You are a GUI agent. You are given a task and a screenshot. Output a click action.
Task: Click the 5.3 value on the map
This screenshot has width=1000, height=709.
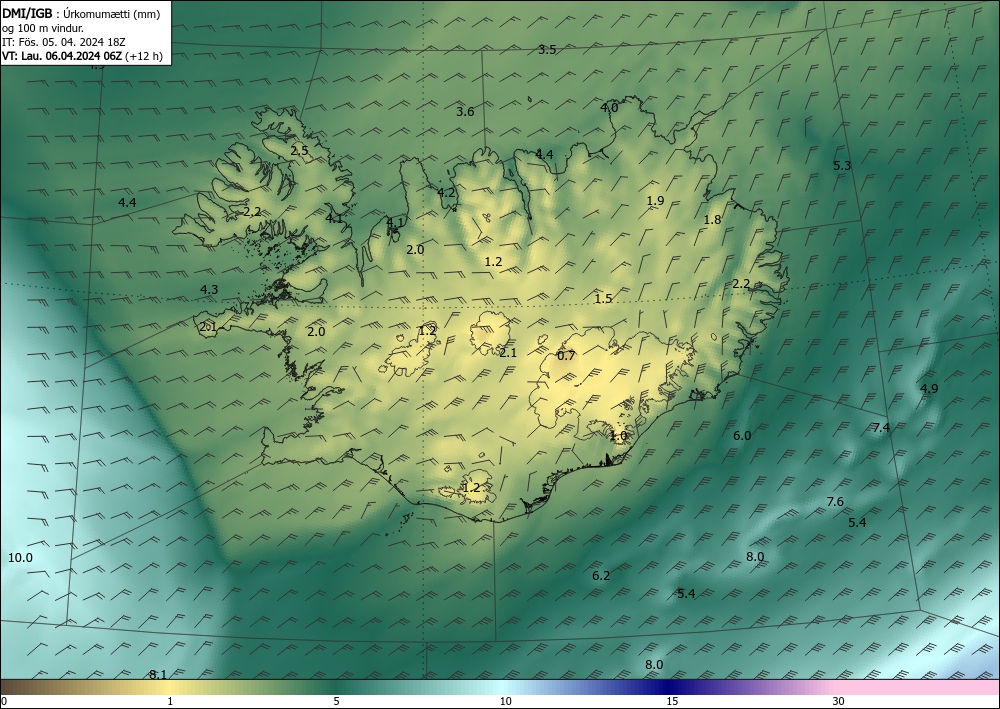pos(842,166)
